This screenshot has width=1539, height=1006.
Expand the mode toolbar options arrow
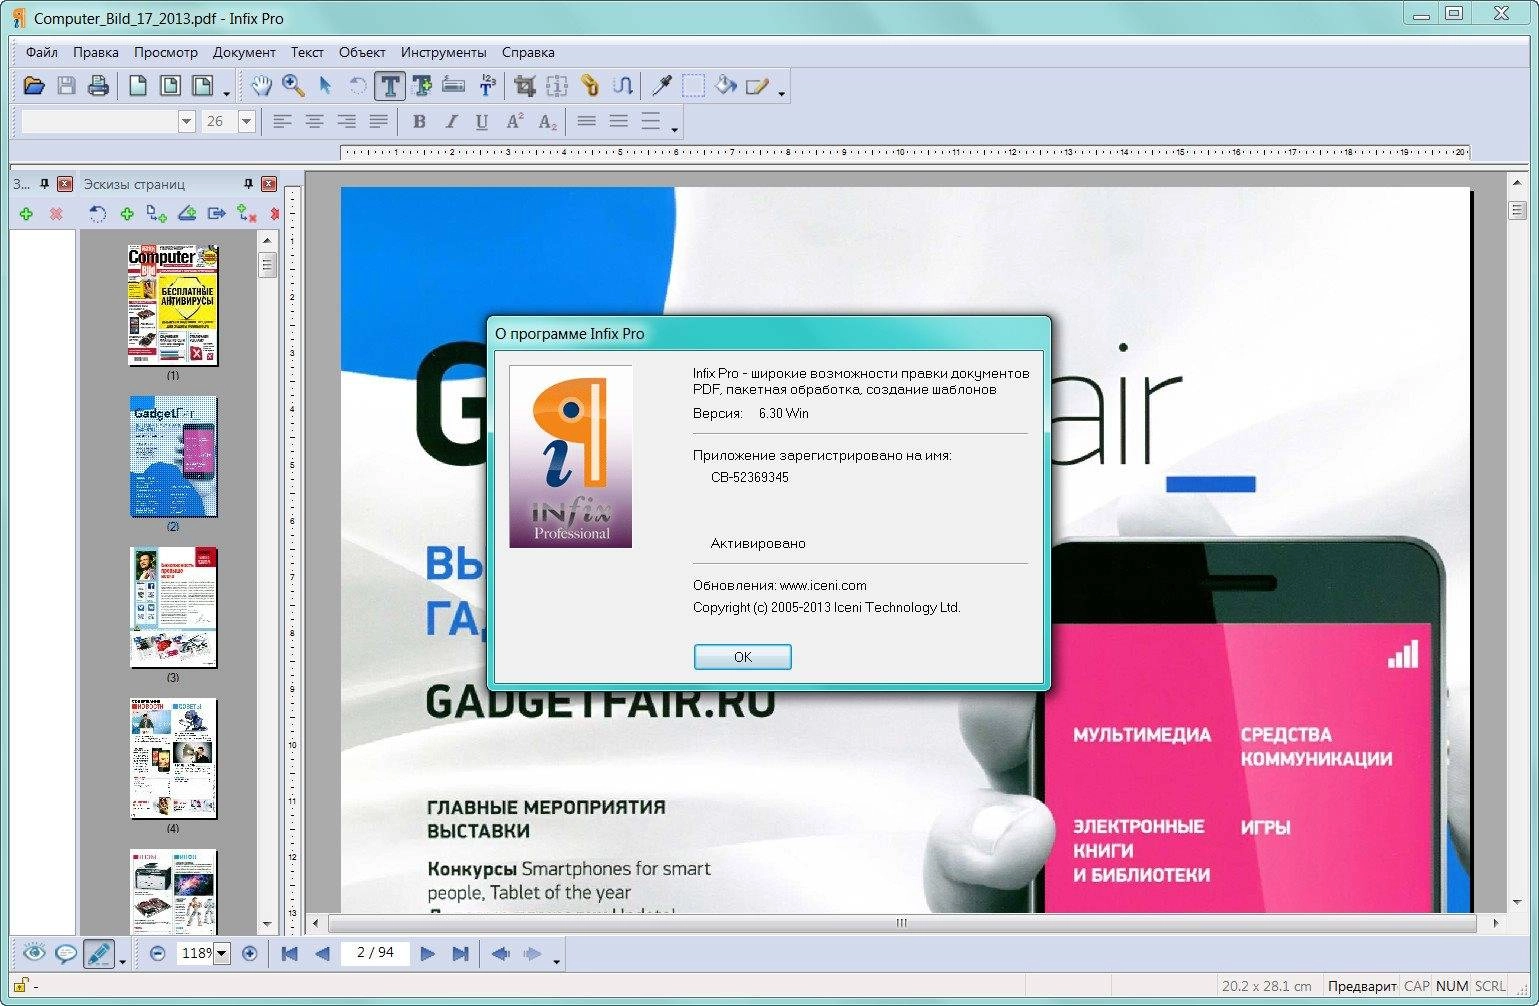coord(123,962)
